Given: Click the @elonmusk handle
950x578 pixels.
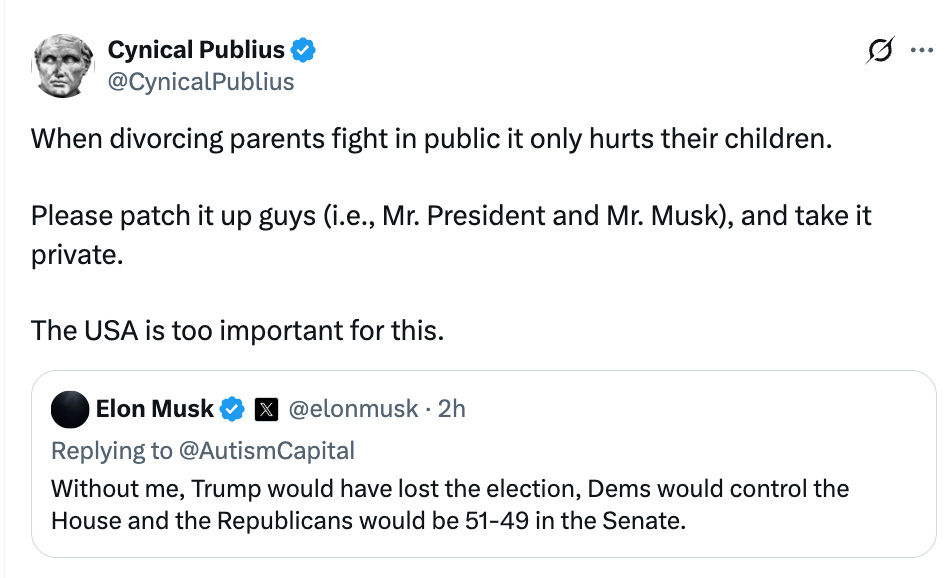Looking at the screenshot, I should coord(353,410).
